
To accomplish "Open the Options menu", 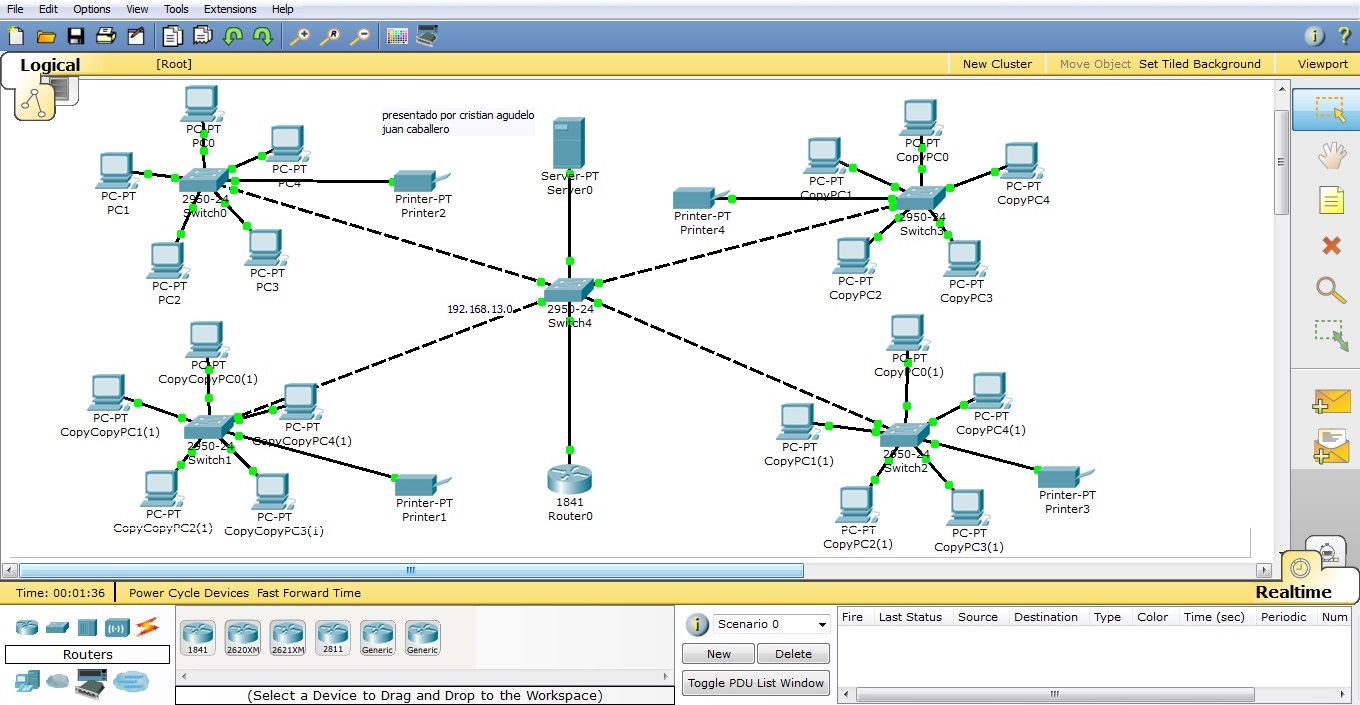I will [x=92, y=9].
